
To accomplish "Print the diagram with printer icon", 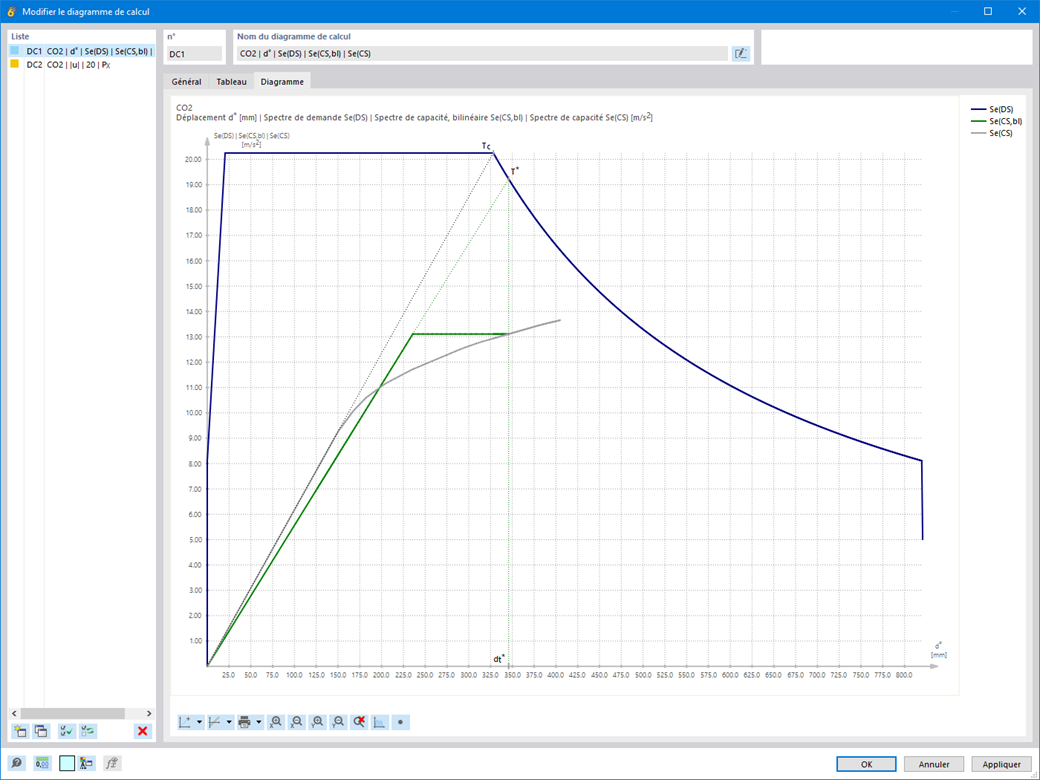I will [245, 722].
